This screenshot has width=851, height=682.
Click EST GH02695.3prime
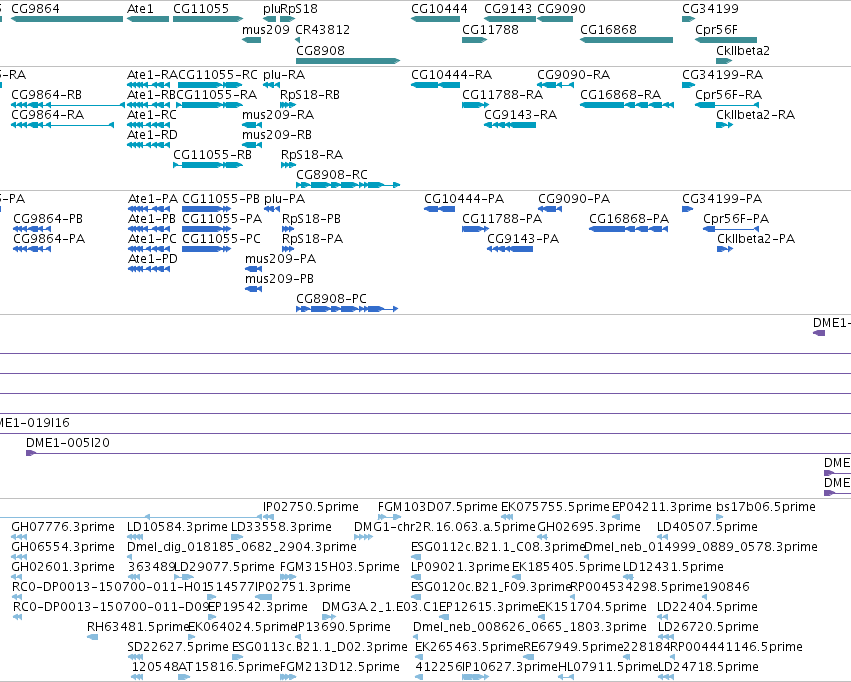coord(589,527)
